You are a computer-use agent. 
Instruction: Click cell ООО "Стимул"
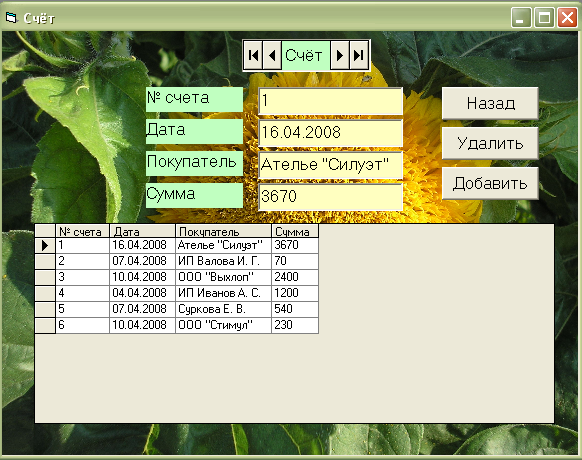(223, 325)
